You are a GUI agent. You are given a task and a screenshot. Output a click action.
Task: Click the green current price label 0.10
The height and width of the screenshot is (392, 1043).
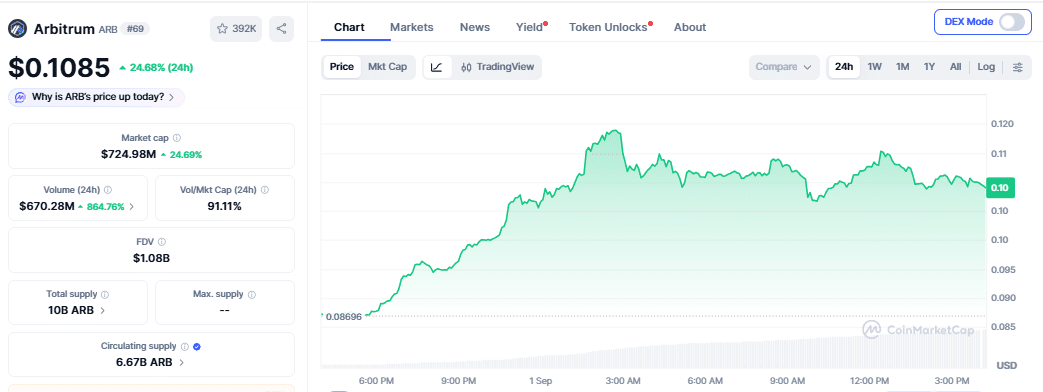(999, 188)
